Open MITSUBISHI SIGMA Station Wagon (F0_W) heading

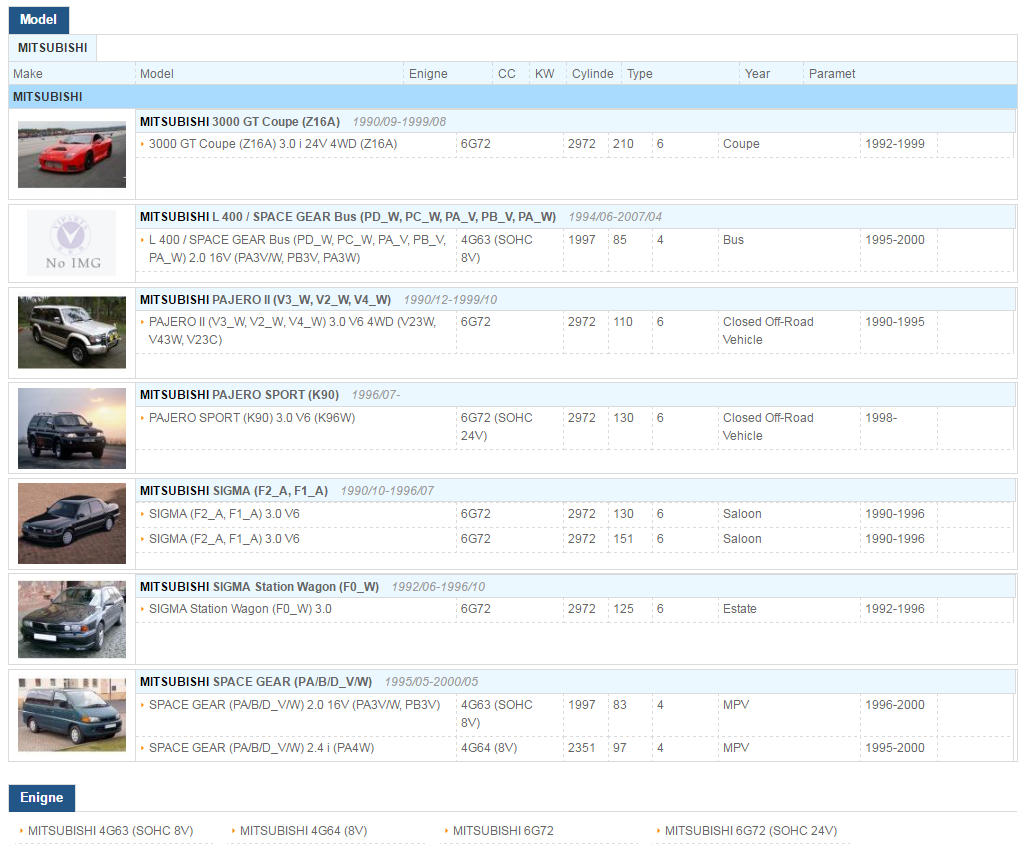click(259, 586)
